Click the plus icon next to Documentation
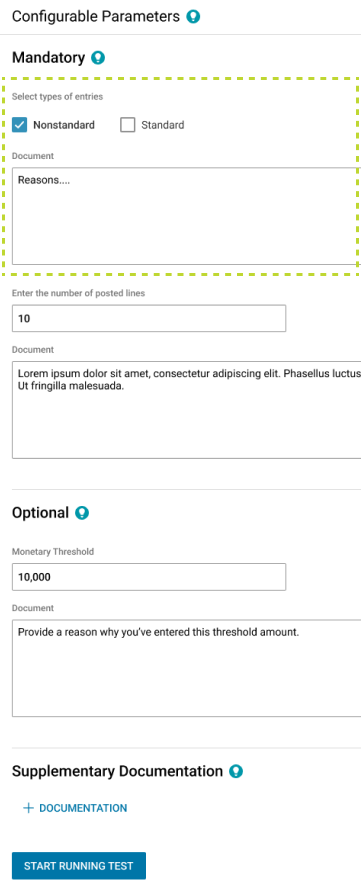Image resolution: width=361 pixels, height=896 pixels. point(28,808)
